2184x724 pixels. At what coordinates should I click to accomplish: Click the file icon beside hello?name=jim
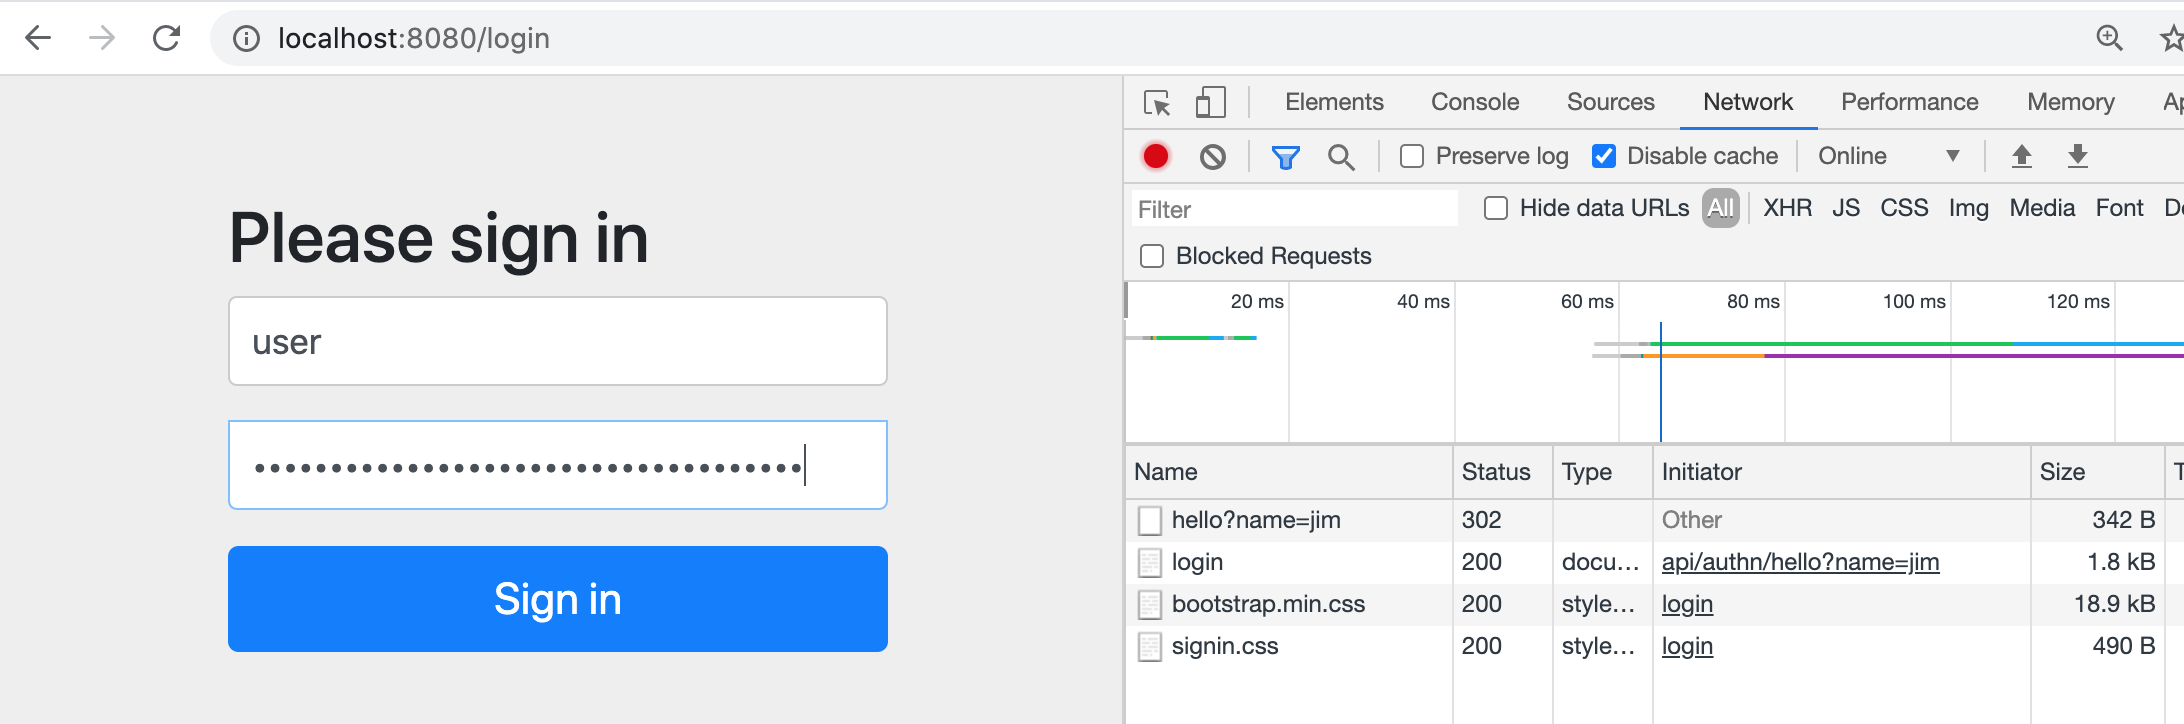coord(1150,520)
